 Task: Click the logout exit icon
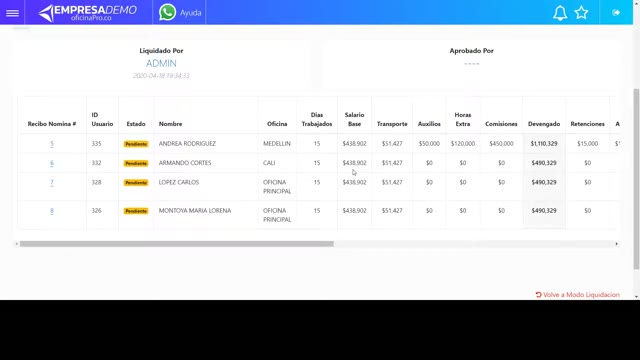pyautogui.click(x=616, y=13)
